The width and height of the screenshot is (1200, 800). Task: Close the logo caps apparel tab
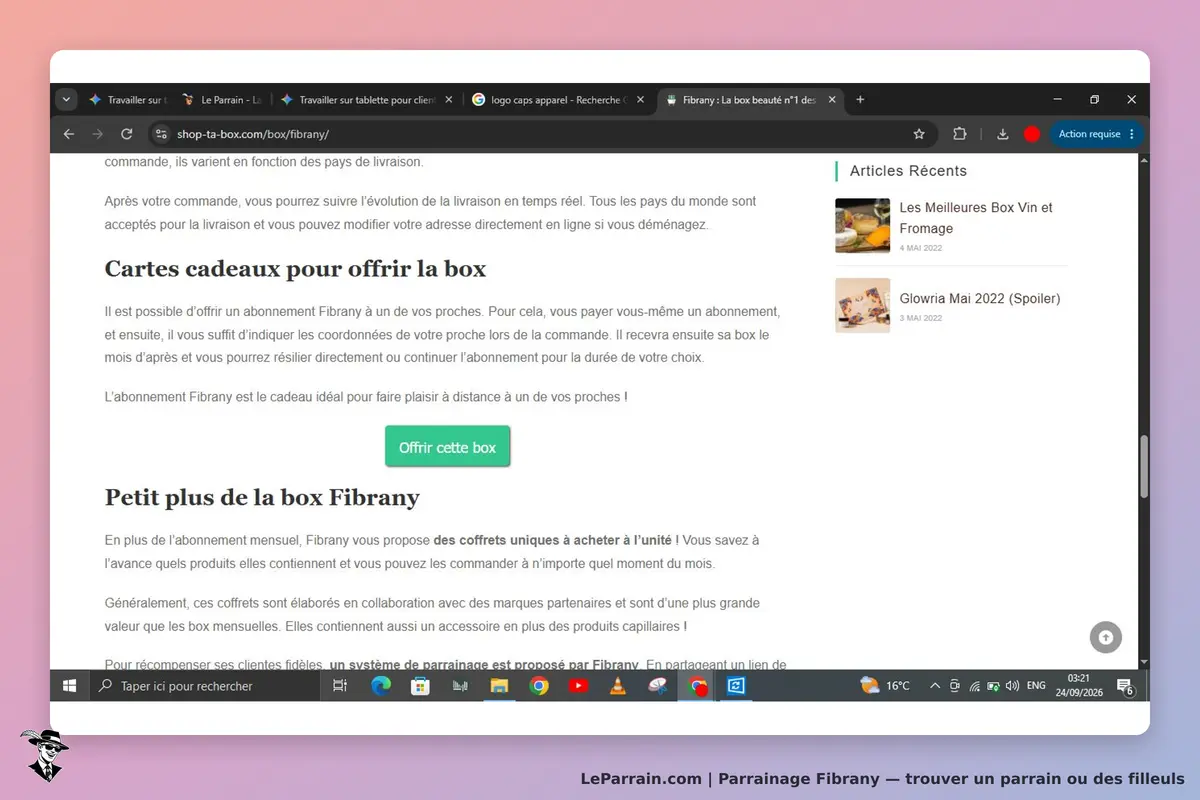(x=641, y=100)
